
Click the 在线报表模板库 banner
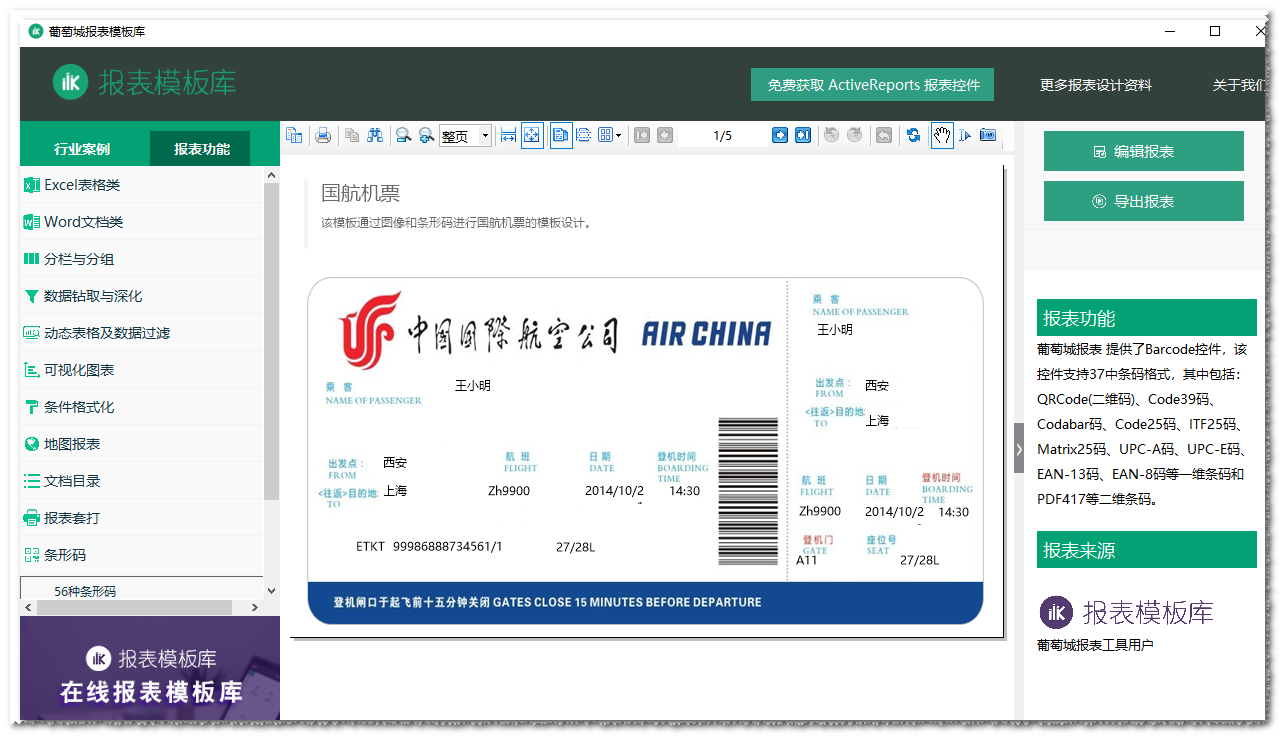click(x=150, y=667)
